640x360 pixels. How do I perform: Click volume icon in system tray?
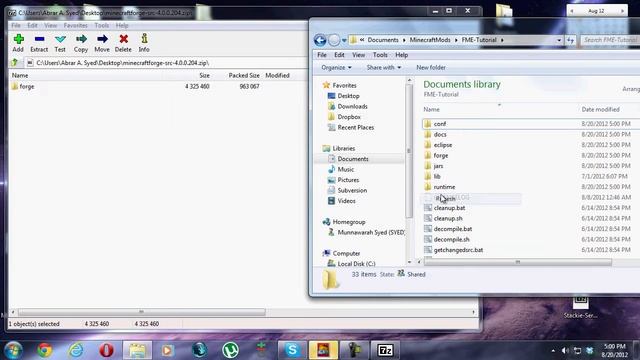click(565, 350)
